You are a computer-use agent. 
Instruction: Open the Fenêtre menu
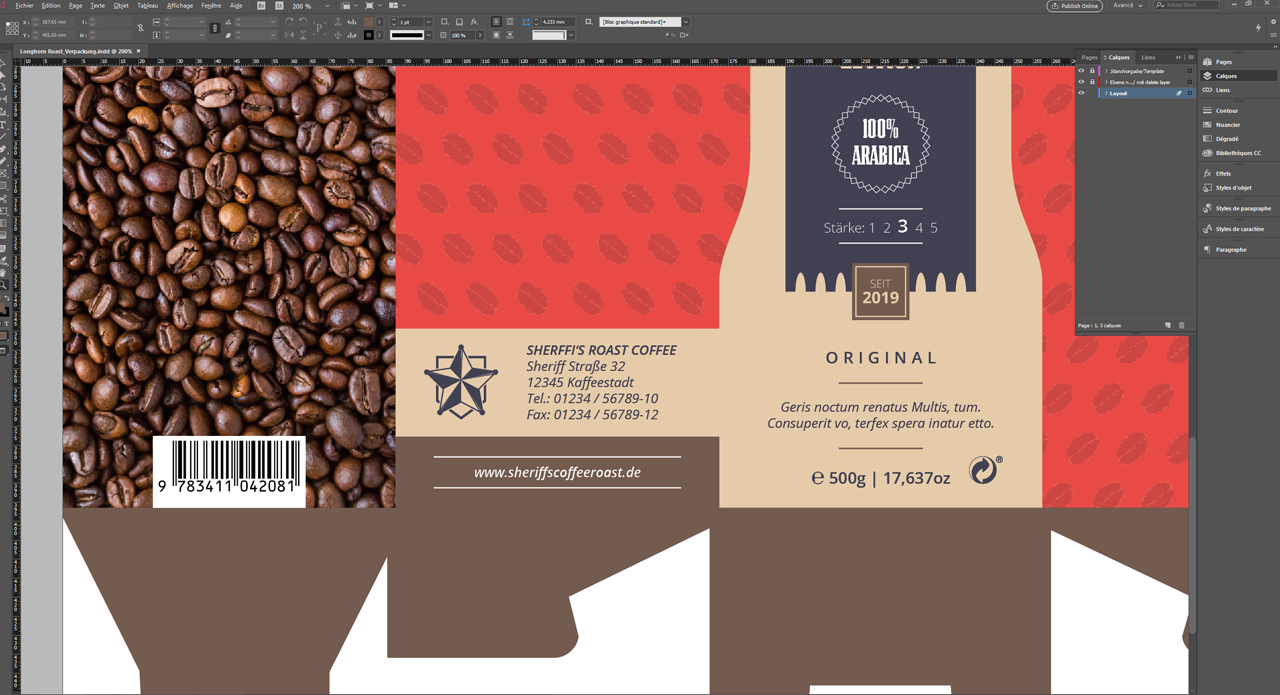pos(211,6)
